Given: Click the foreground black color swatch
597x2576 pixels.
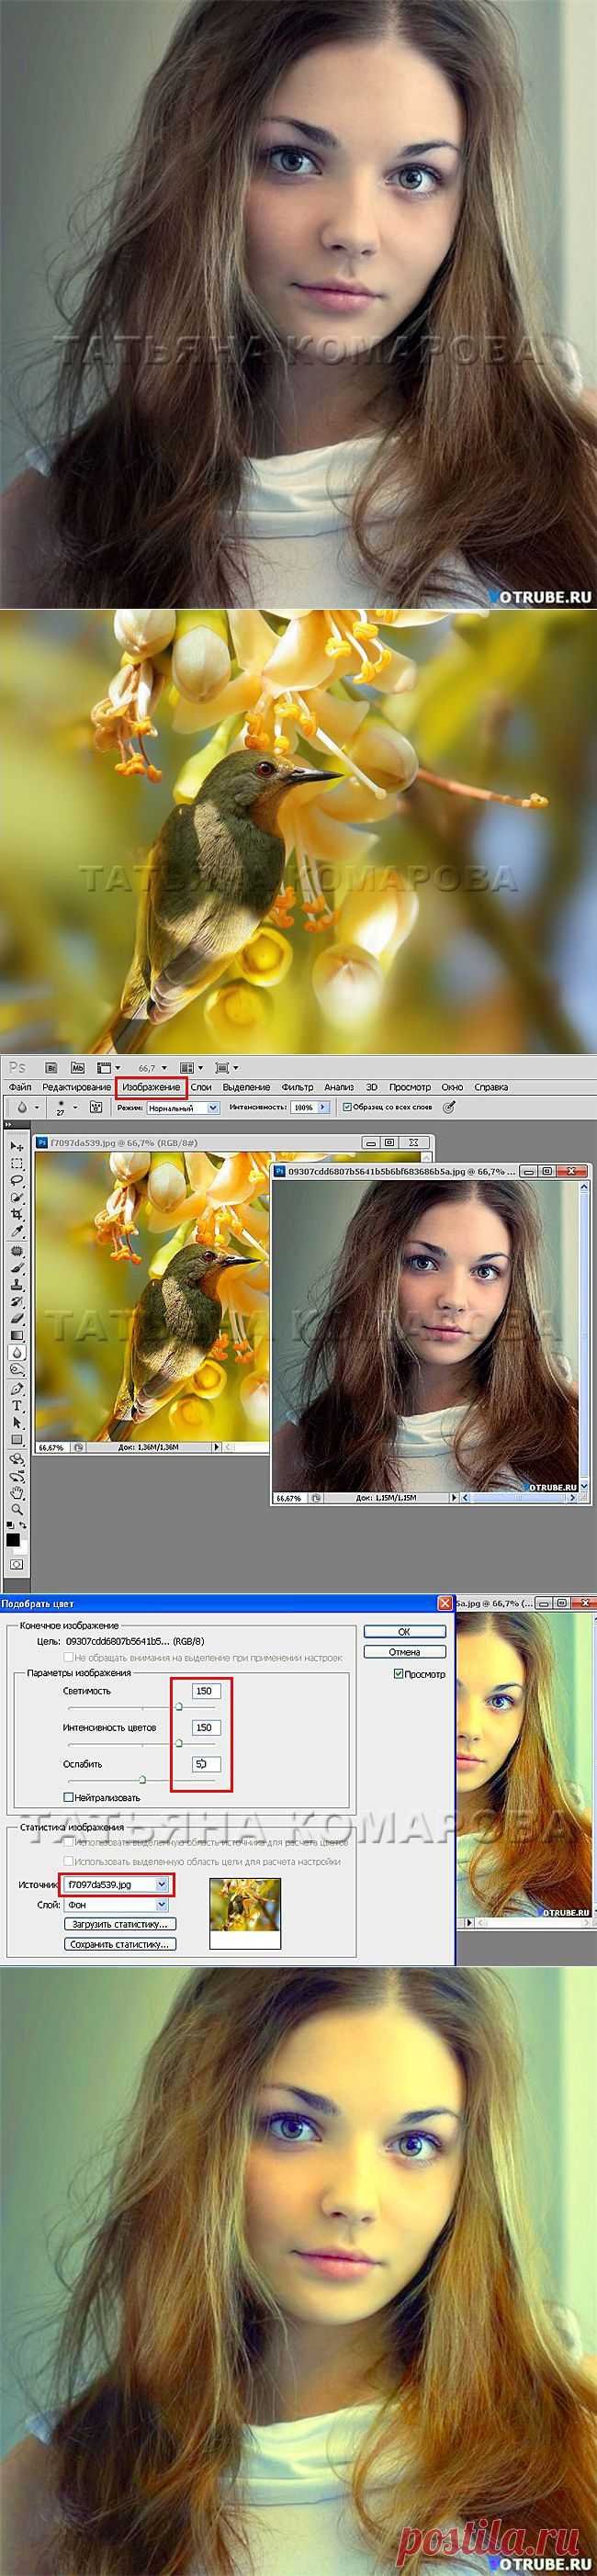Looking at the screenshot, I should (x=13, y=1539).
